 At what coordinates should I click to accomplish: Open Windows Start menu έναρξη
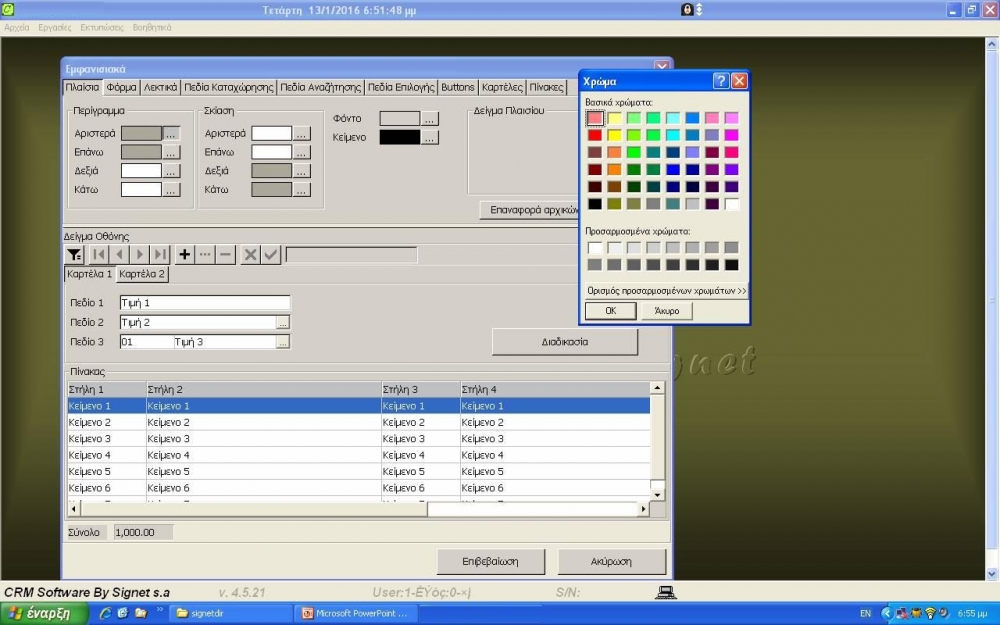point(43,614)
